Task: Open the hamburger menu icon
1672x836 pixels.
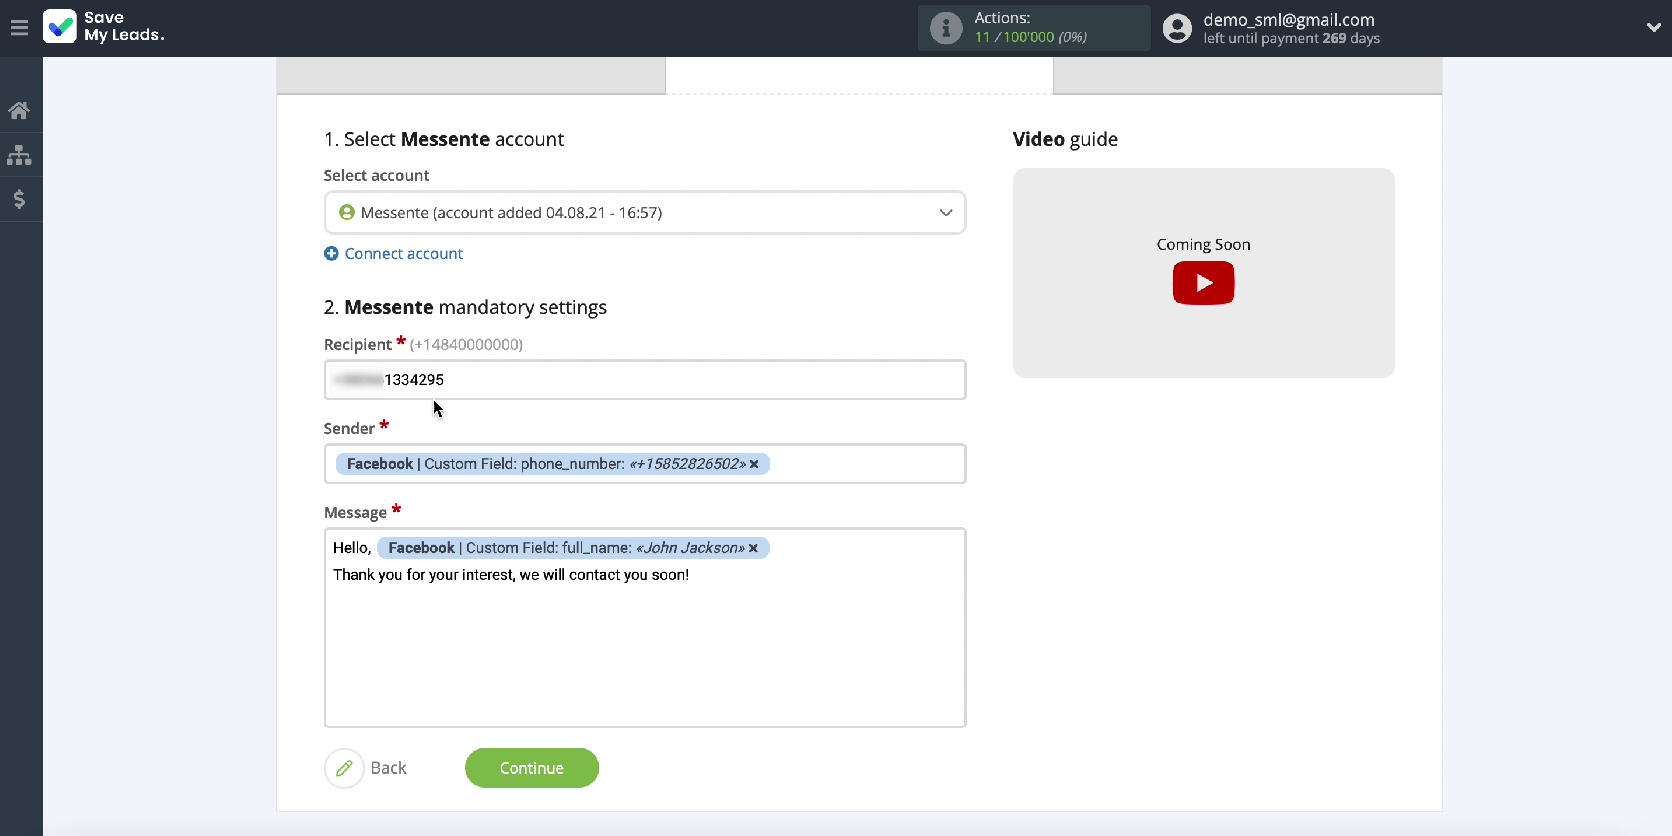Action: tap(19, 28)
